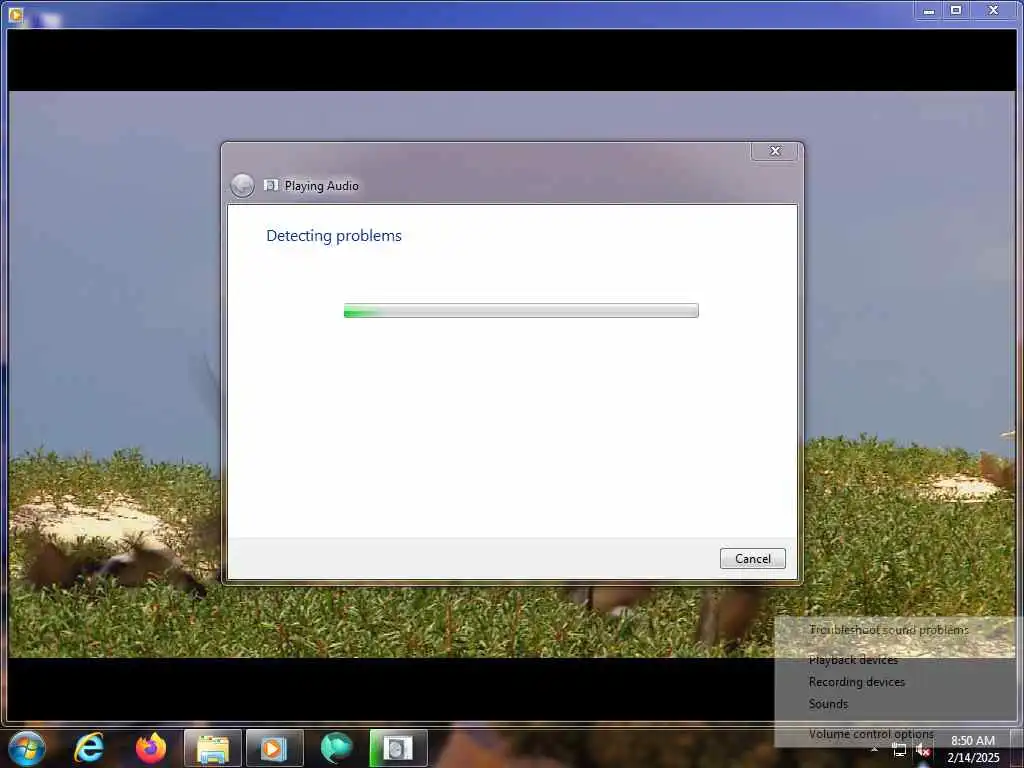The width and height of the screenshot is (1024, 768).
Task: Cancel the Playing Audio troubleshooter
Action: pos(752,558)
